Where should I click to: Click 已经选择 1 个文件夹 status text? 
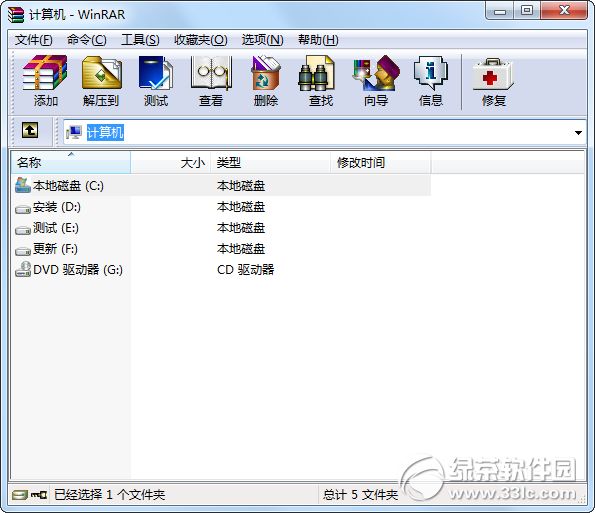(x=109, y=494)
